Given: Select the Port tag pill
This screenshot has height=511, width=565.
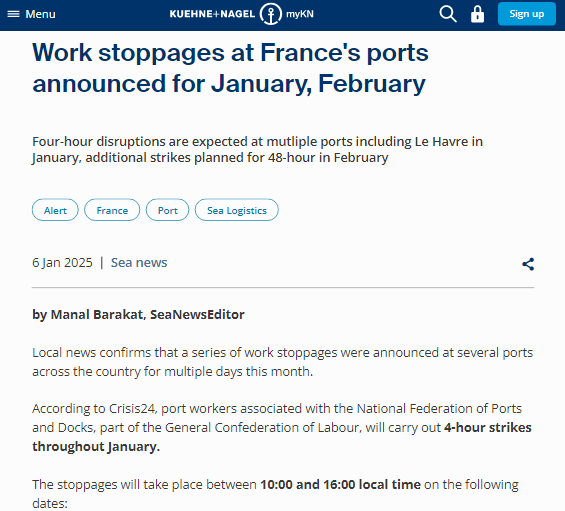Looking at the screenshot, I should 168,210.
